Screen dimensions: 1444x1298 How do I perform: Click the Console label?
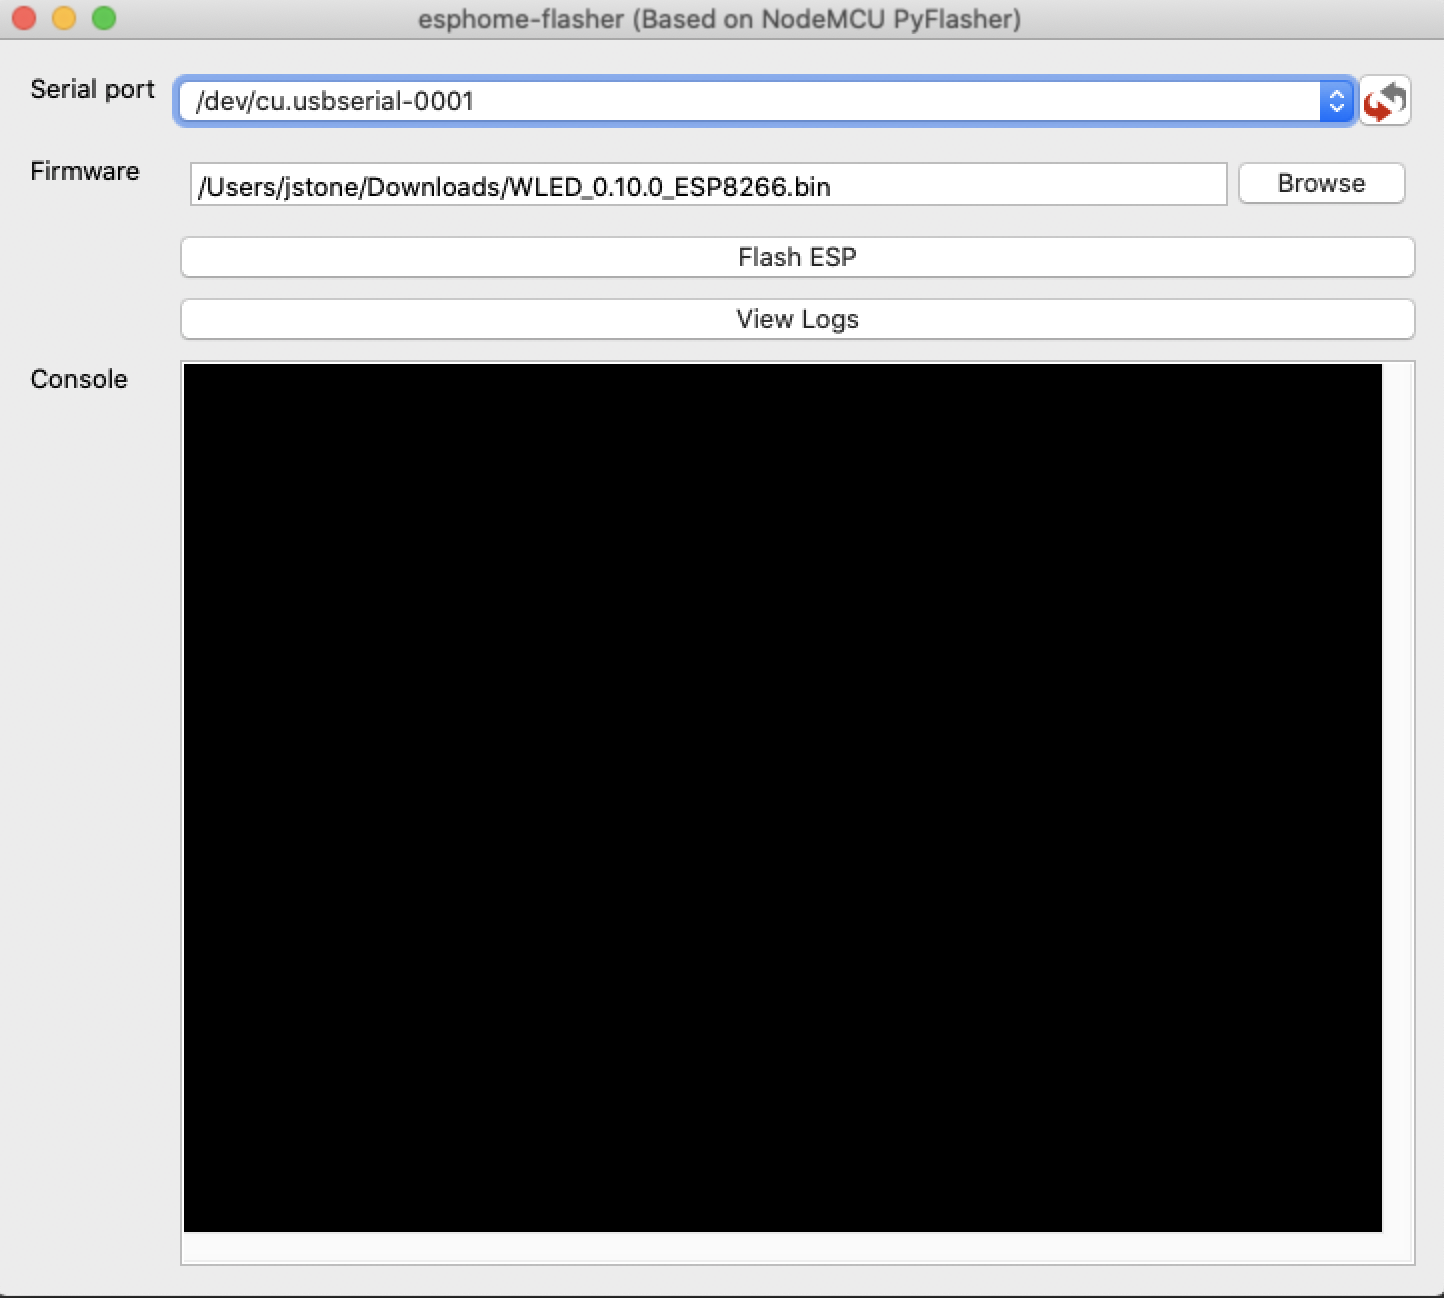(x=79, y=379)
